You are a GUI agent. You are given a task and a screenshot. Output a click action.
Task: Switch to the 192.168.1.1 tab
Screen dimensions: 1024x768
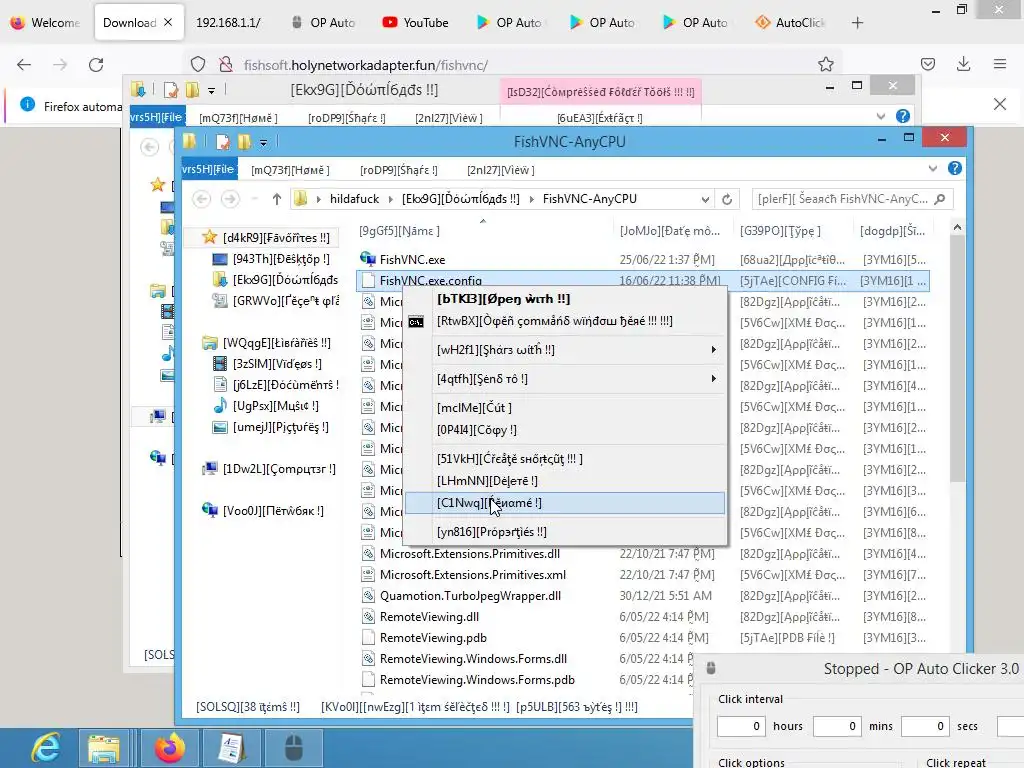[229, 22]
